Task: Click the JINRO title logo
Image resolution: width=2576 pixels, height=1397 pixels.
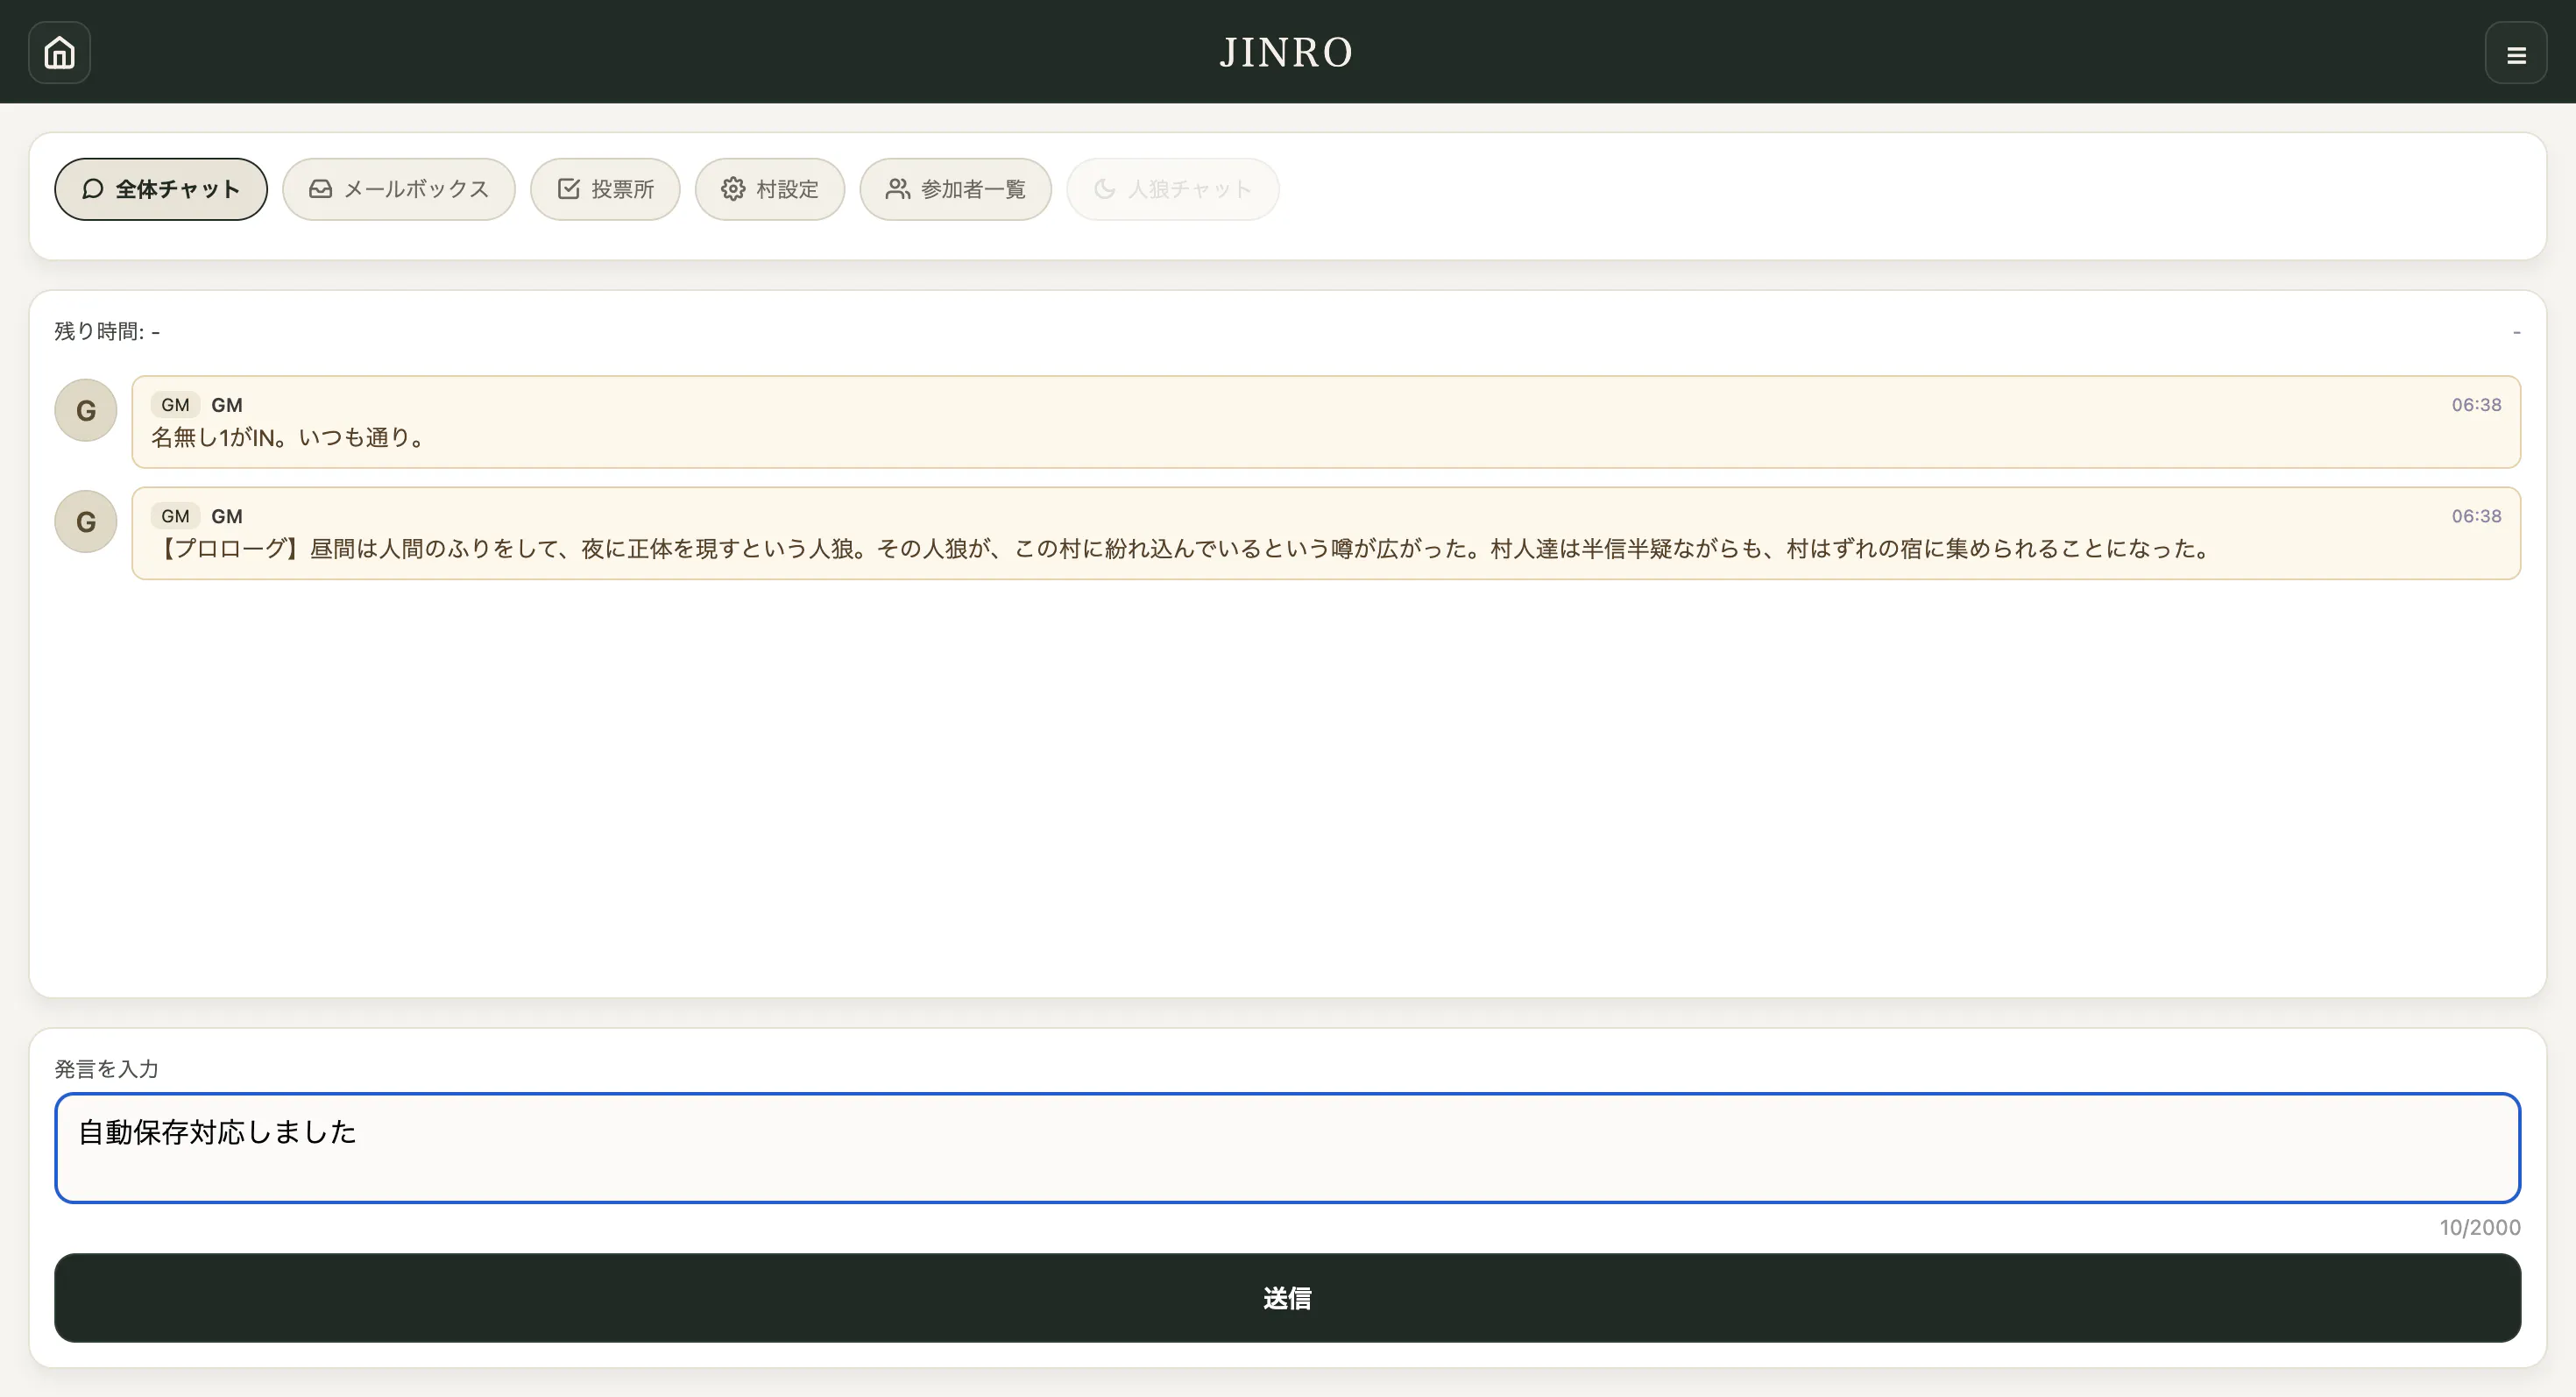Action: pyautogui.click(x=1286, y=52)
